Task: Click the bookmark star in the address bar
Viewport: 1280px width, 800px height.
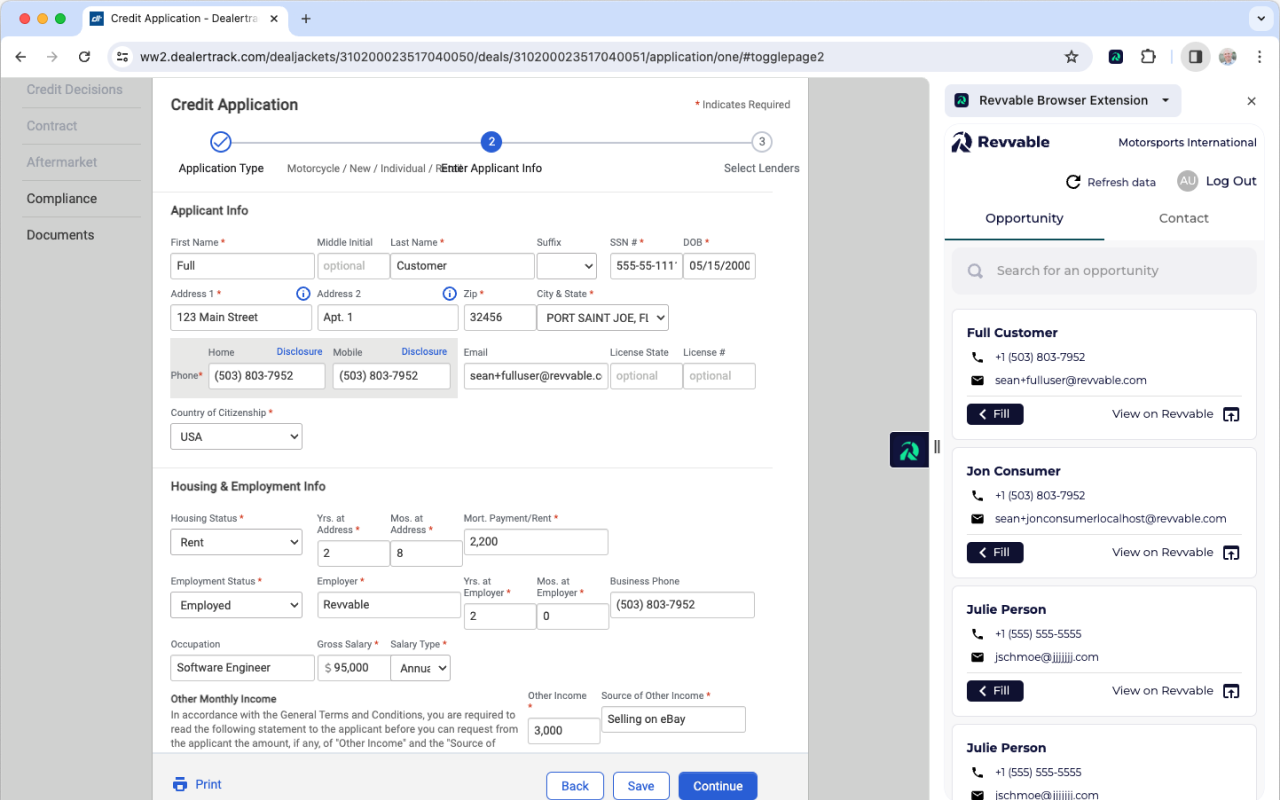Action: tap(1071, 57)
